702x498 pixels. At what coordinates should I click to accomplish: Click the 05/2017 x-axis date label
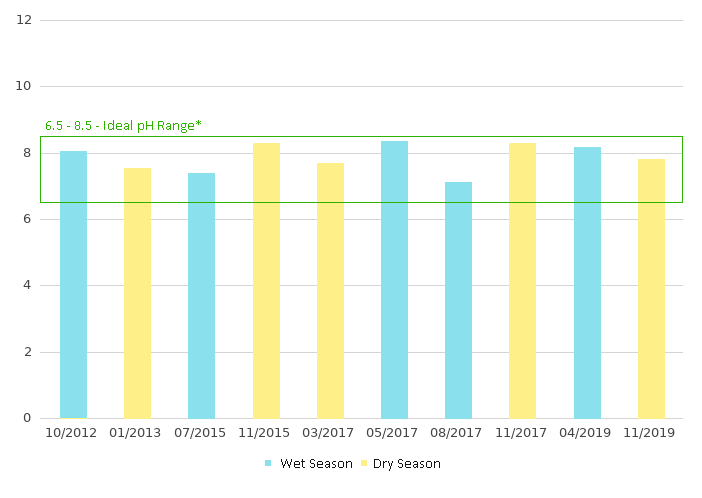point(394,433)
